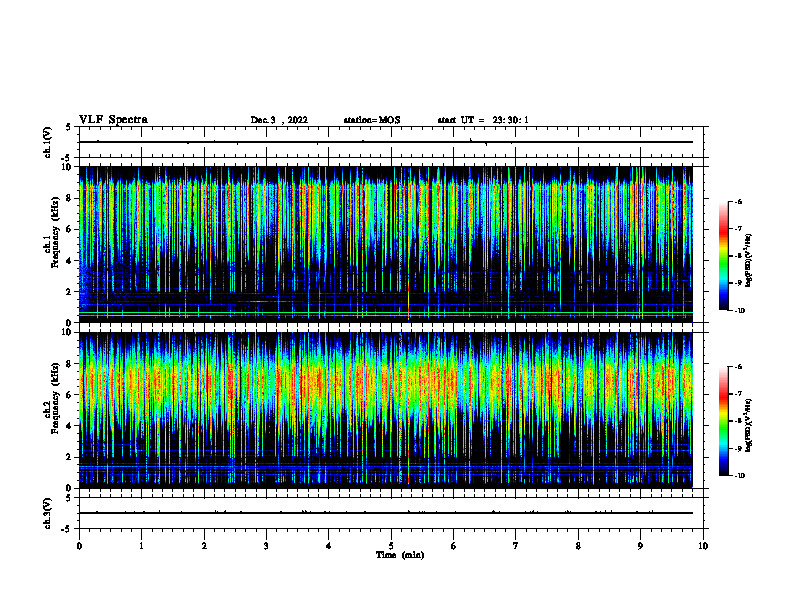
Task: Click the "Time (min)" axis label
Action: click(x=400, y=555)
